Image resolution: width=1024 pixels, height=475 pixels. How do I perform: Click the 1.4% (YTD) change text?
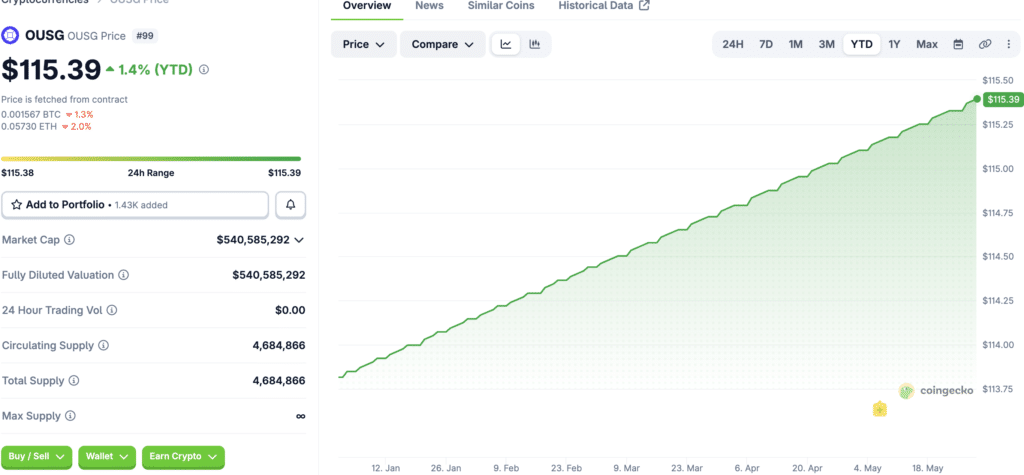[155, 69]
